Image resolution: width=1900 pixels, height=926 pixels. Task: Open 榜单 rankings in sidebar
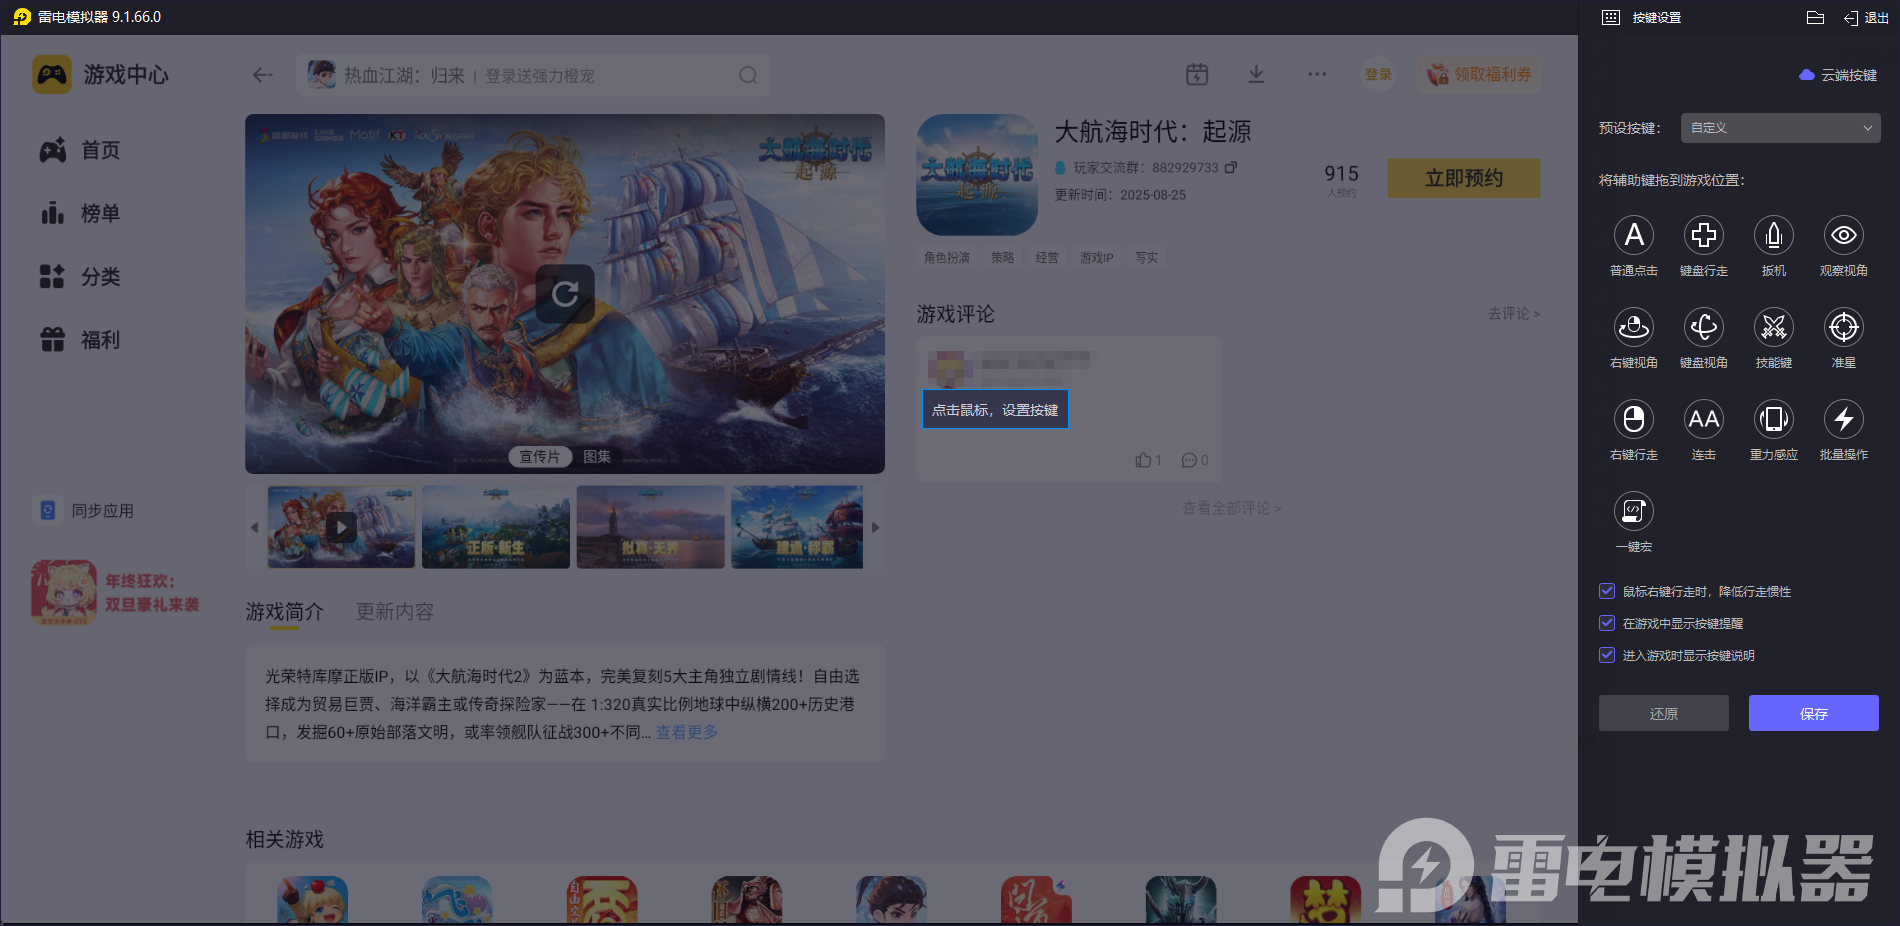coord(80,213)
